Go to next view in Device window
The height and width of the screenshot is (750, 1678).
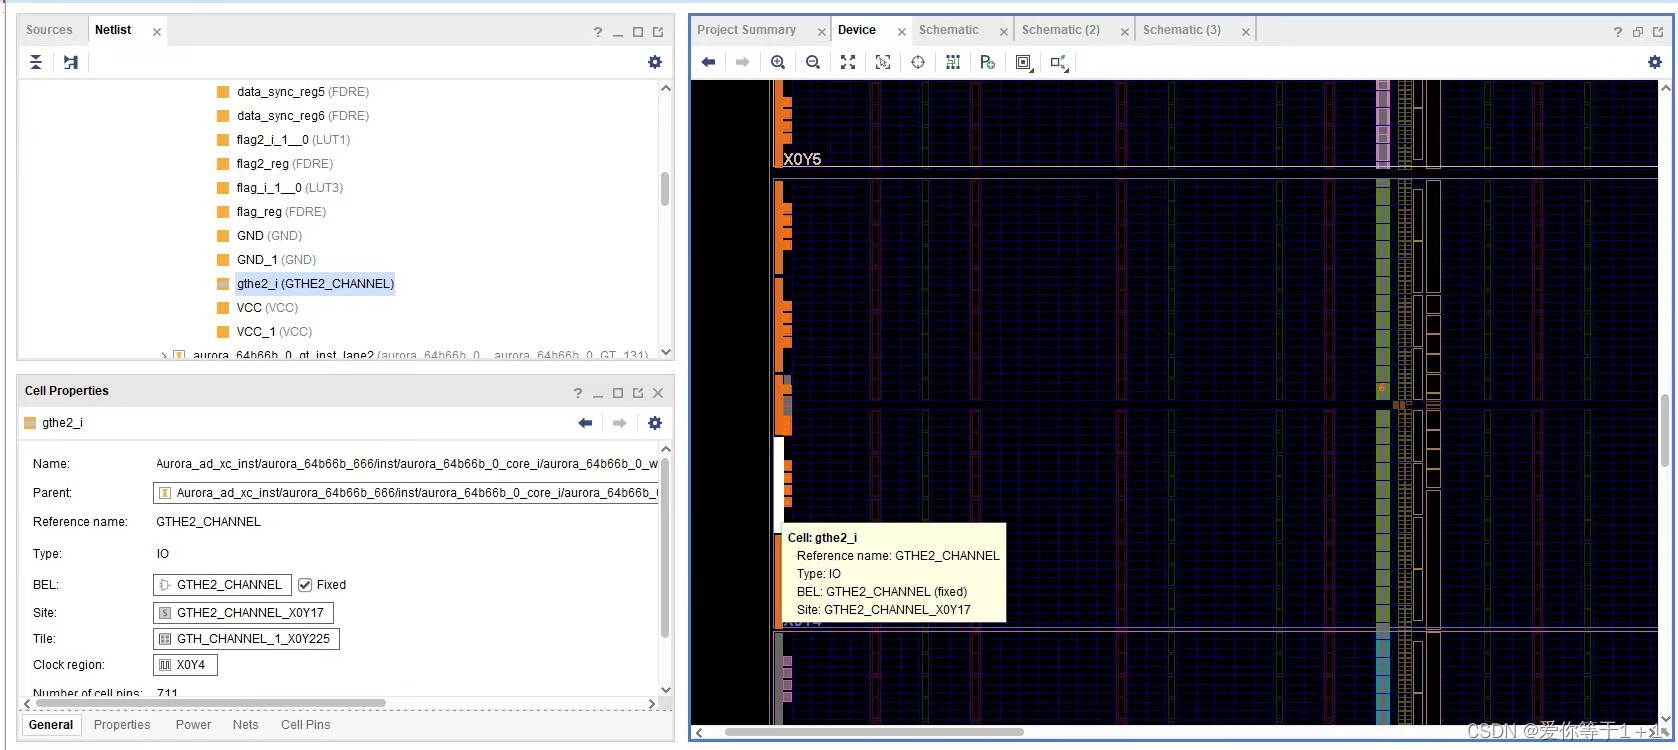pyautogui.click(x=742, y=62)
